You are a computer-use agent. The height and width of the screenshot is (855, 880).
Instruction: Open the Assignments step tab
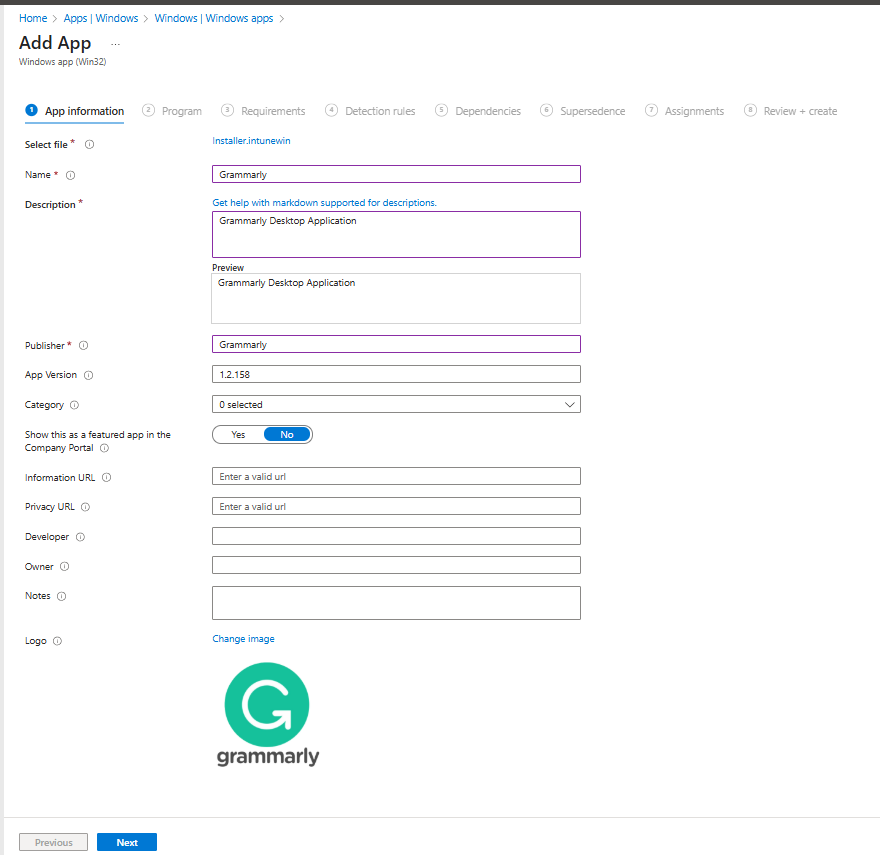tap(685, 111)
